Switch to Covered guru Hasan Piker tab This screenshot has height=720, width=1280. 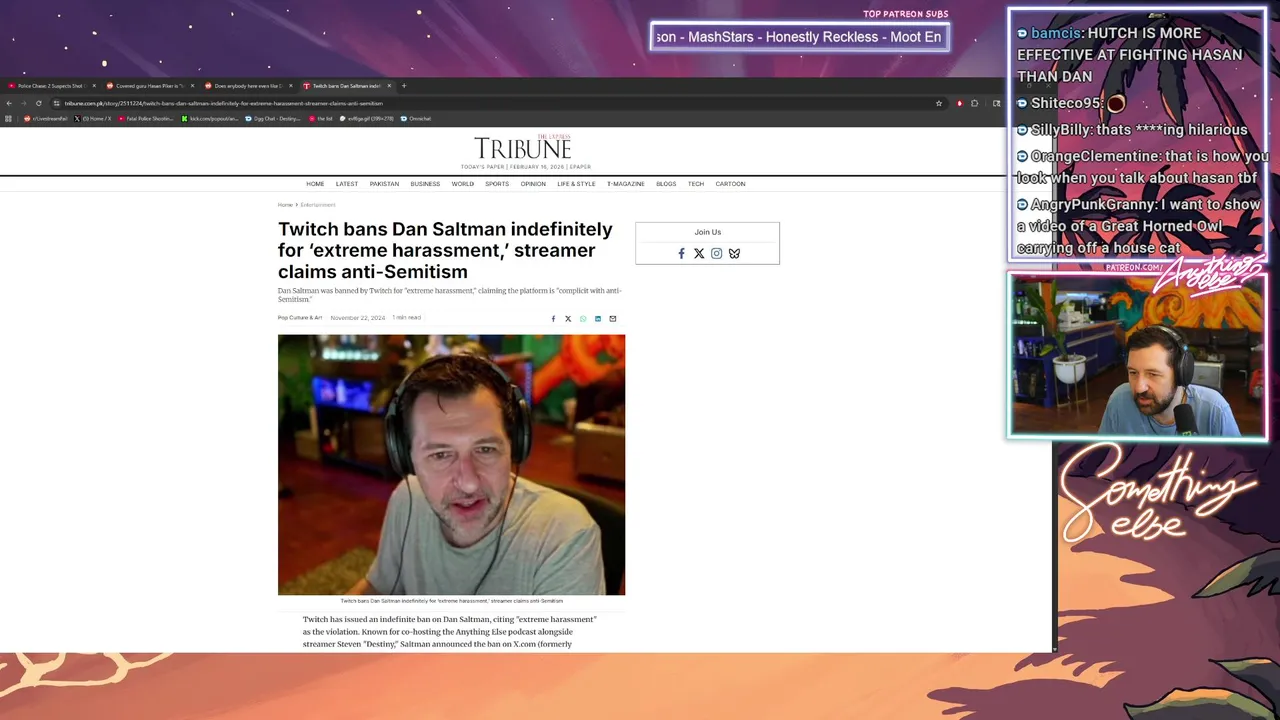pyautogui.click(x=148, y=86)
